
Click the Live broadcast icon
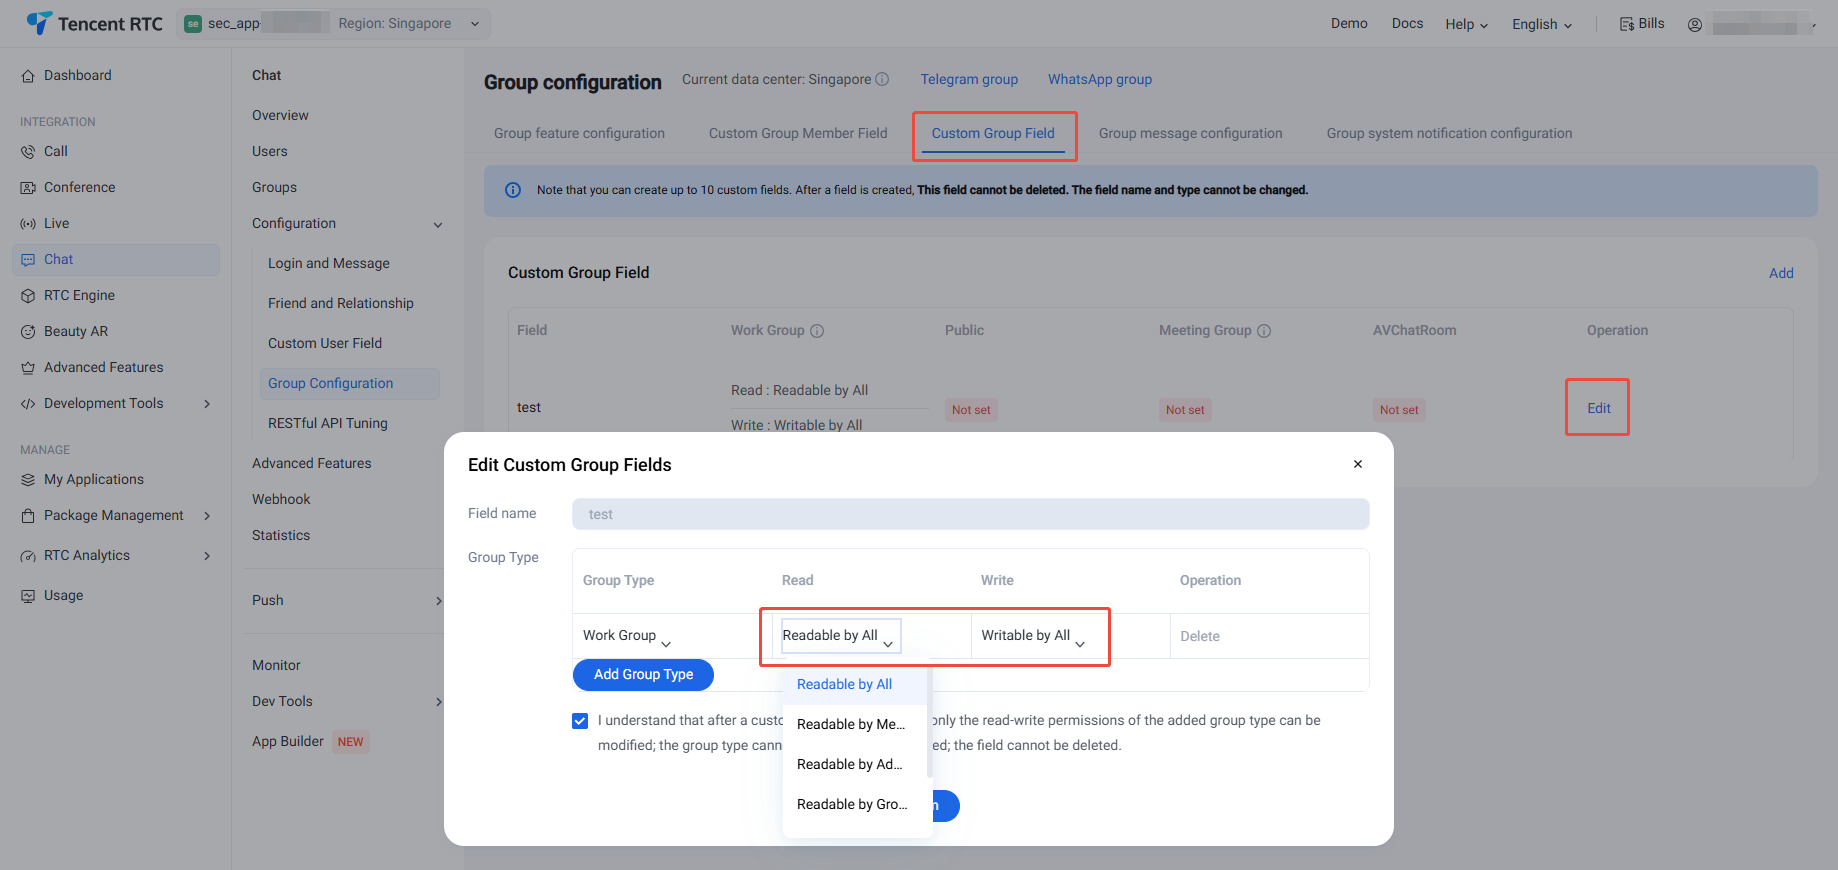coord(28,224)
